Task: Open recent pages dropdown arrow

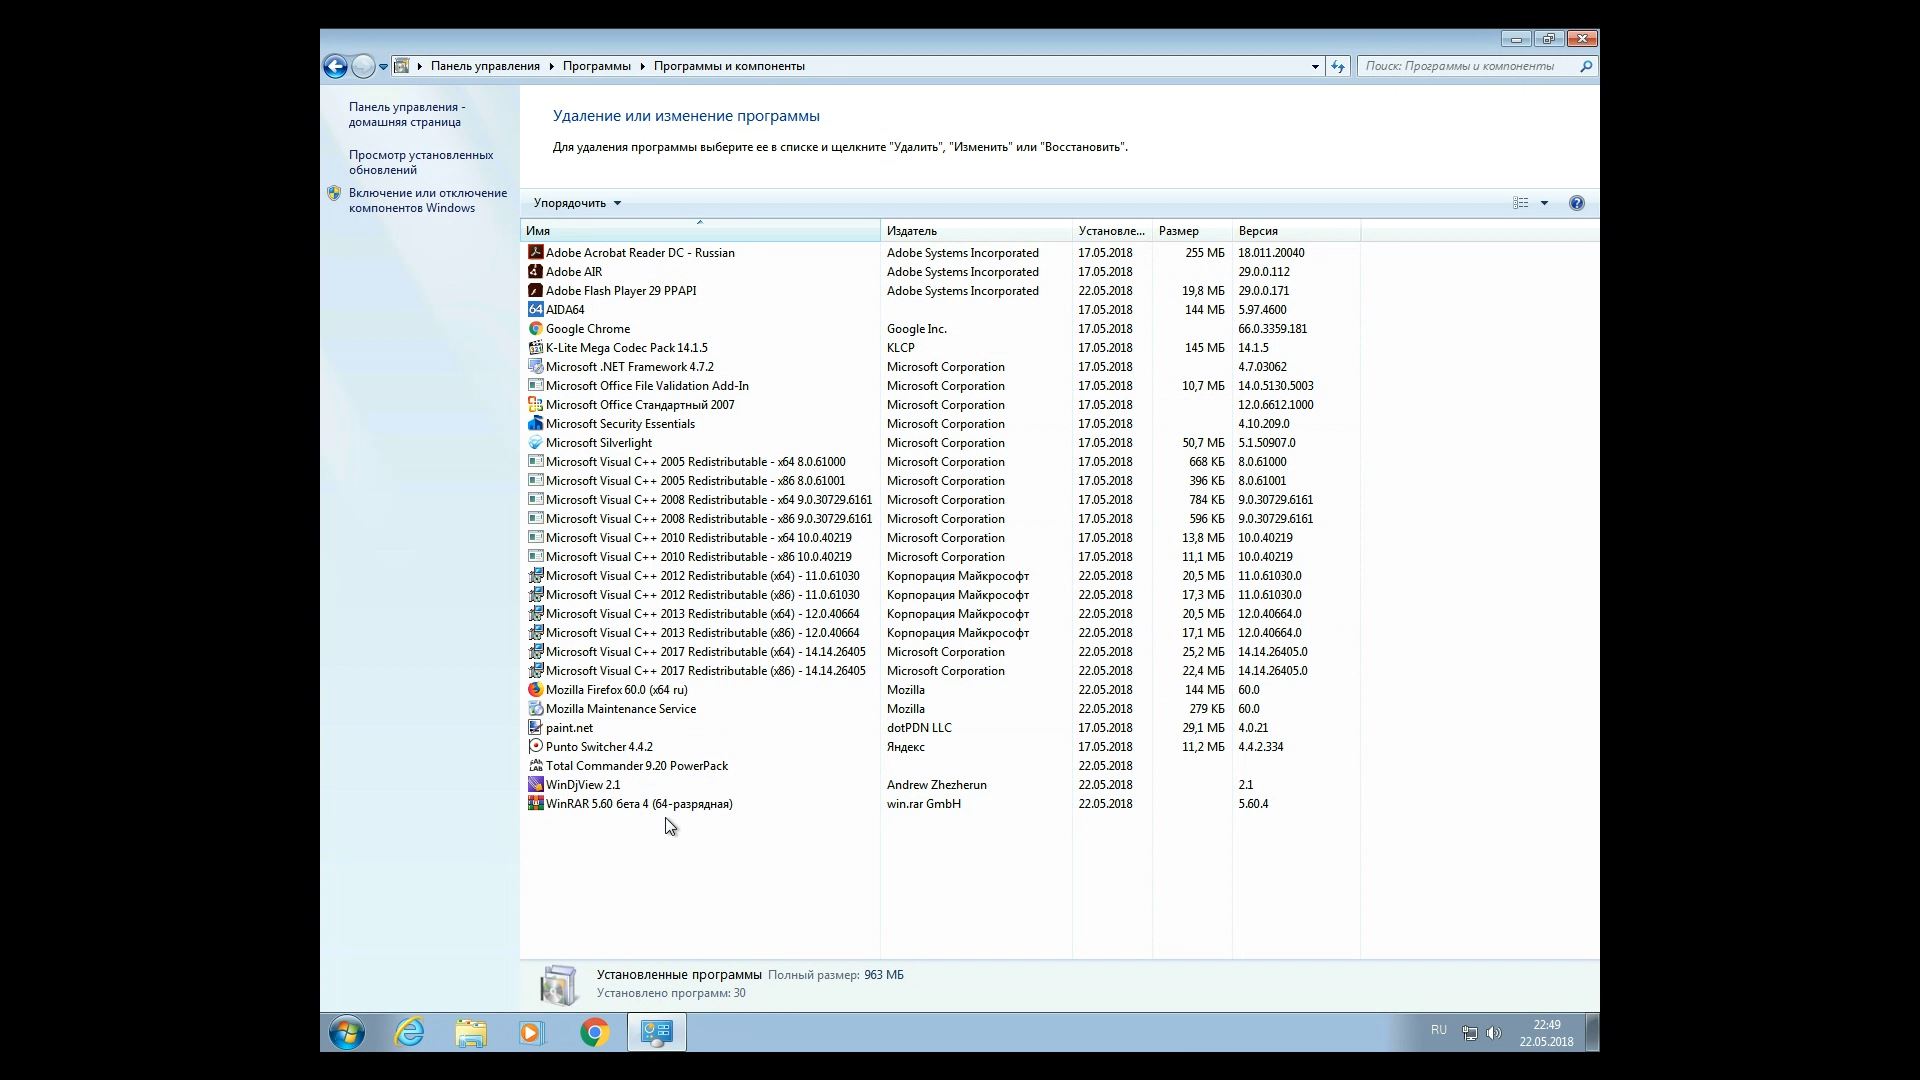Action: 383,67
